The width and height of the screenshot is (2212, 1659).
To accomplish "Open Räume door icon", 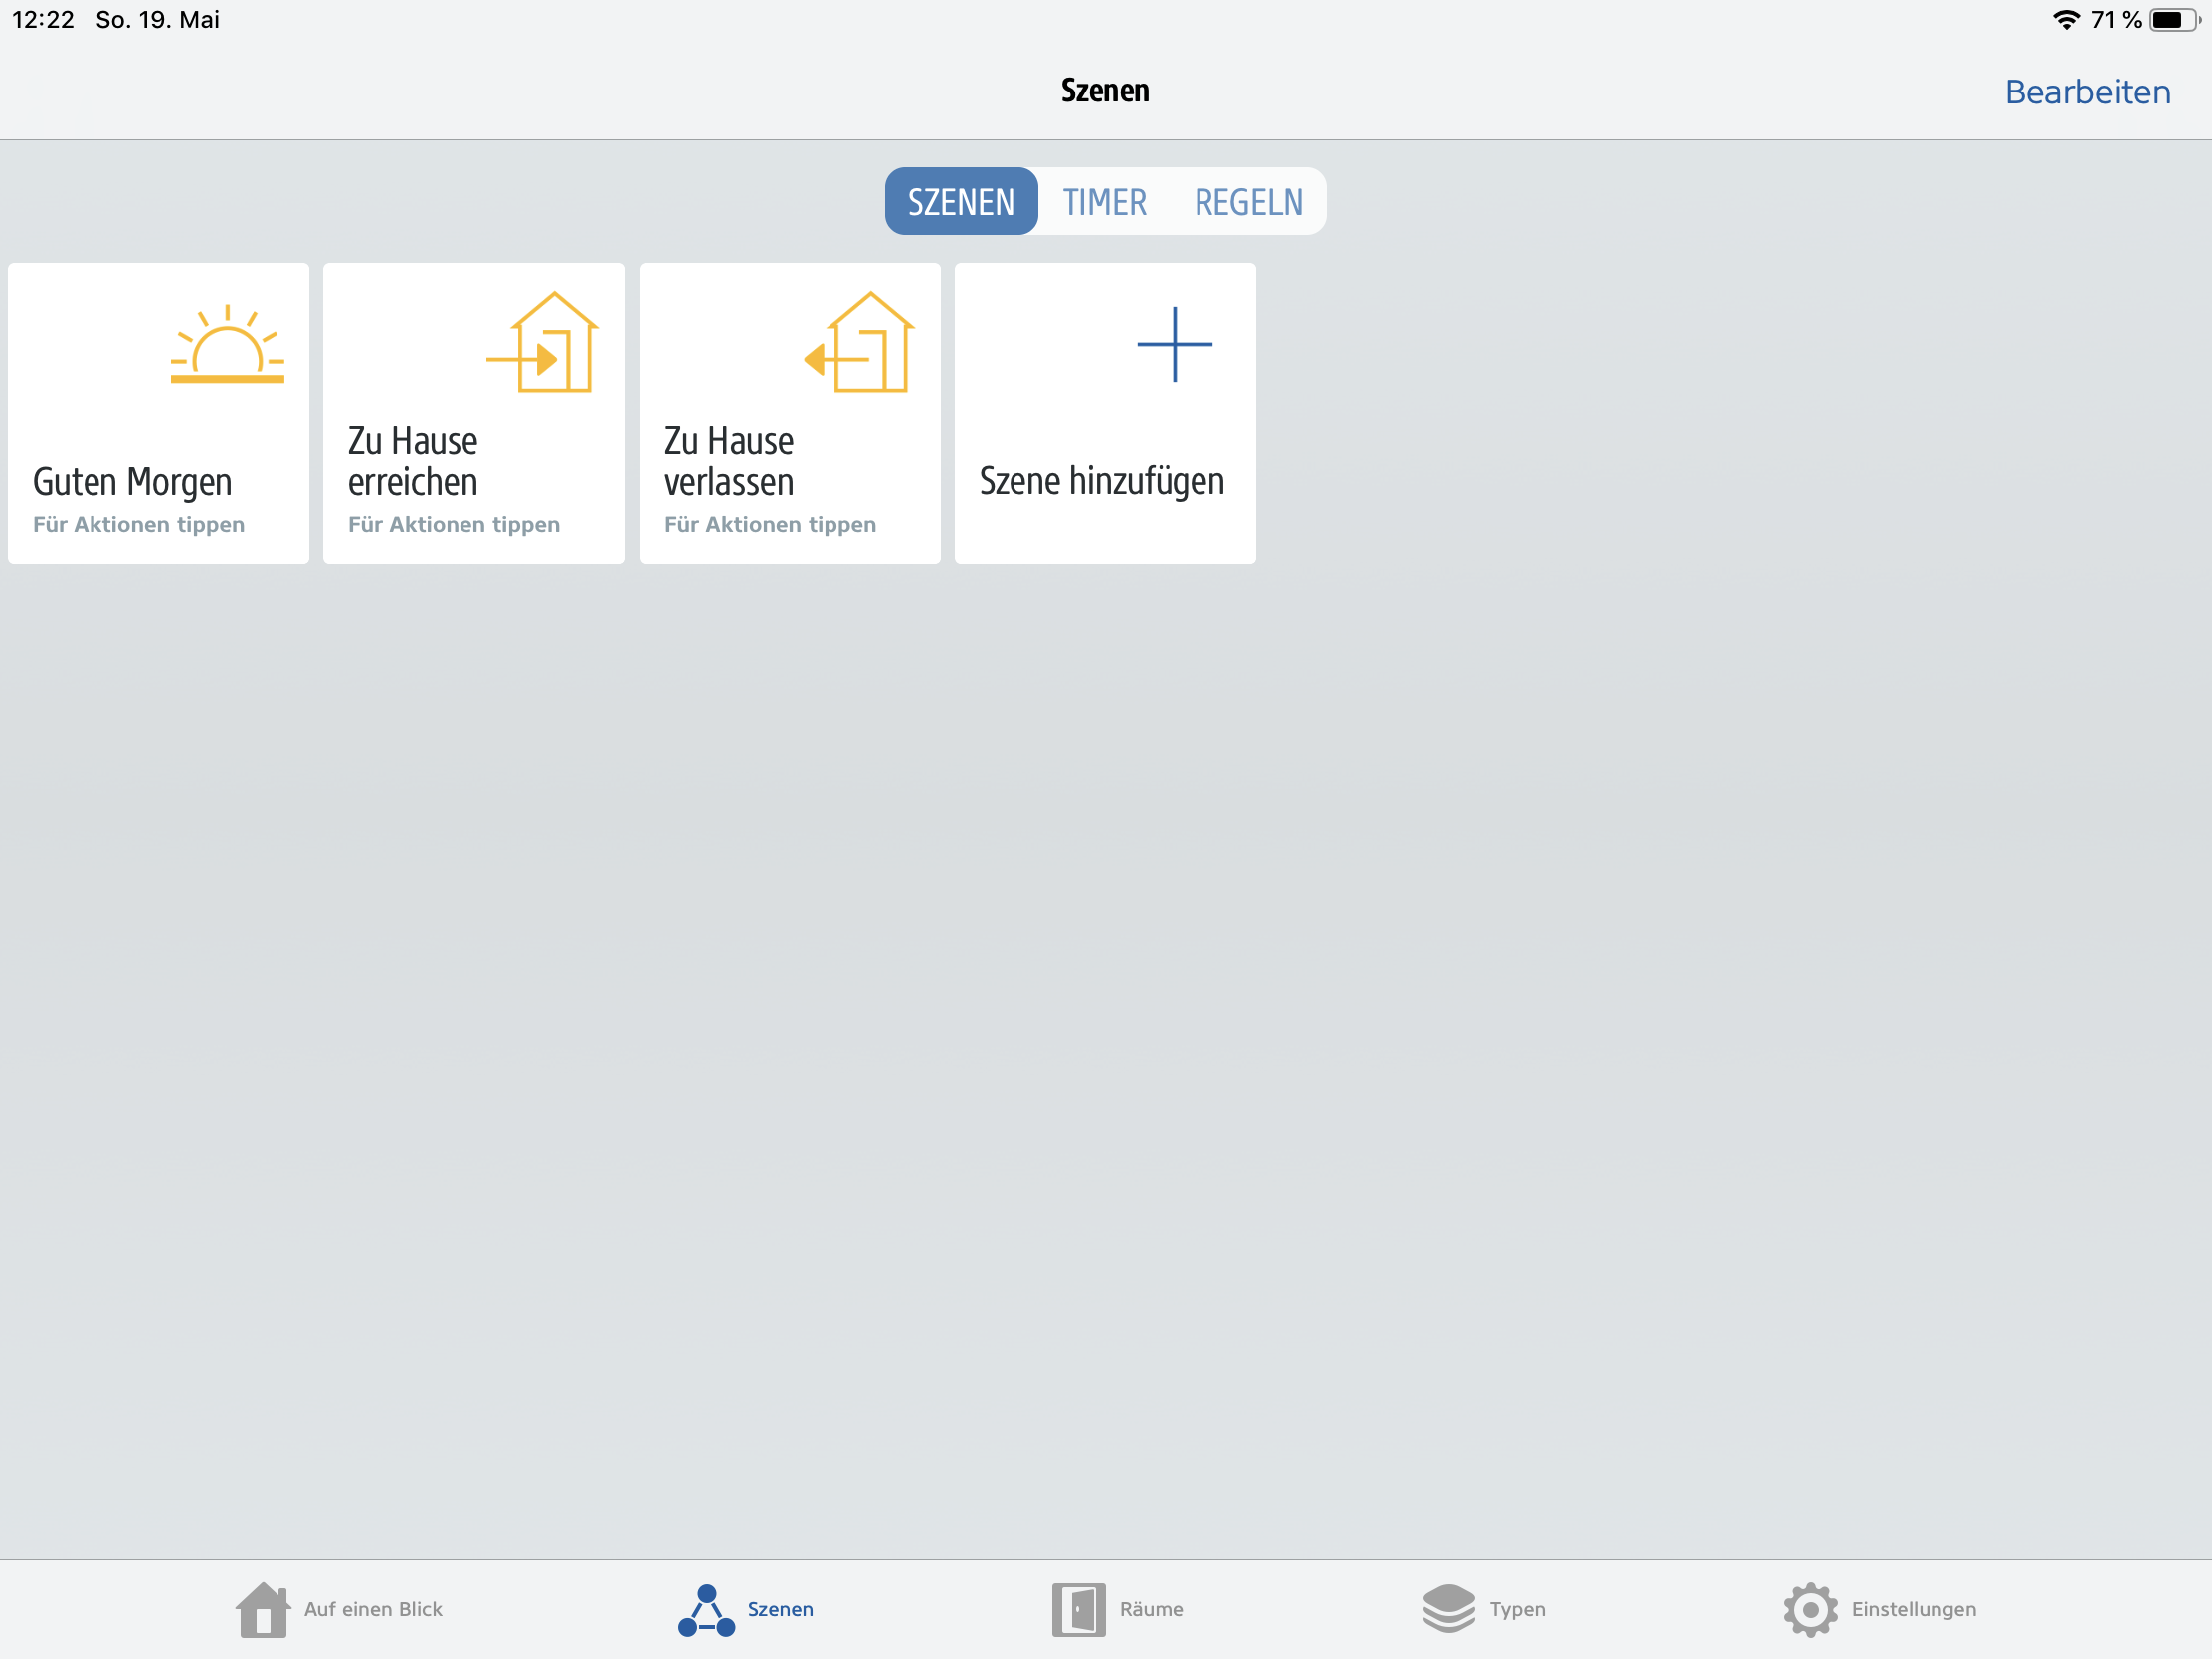I will click(x=1078, y=1609).
